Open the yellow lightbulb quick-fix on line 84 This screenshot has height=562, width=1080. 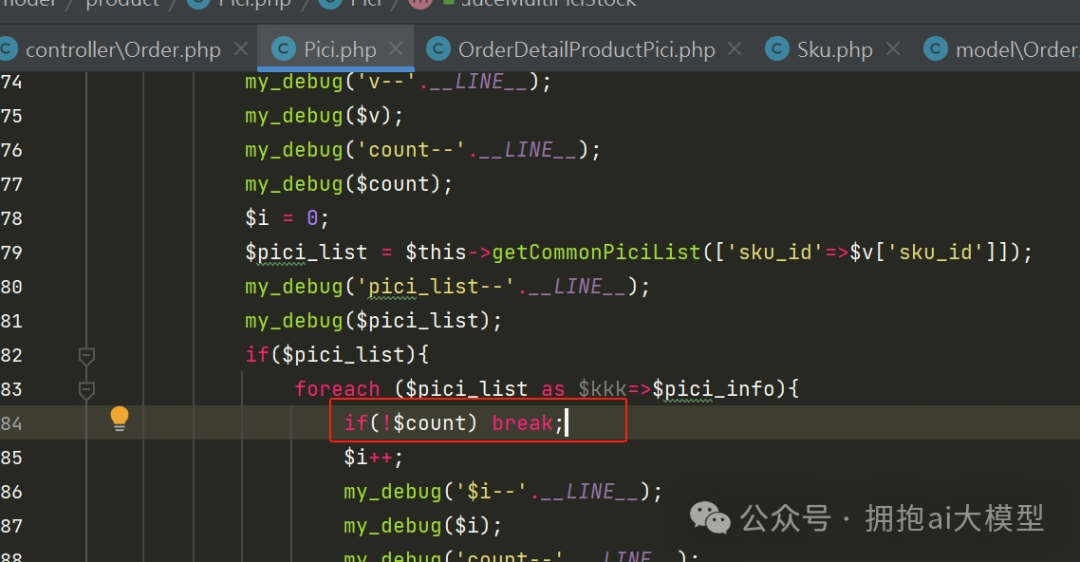[119, 419]
